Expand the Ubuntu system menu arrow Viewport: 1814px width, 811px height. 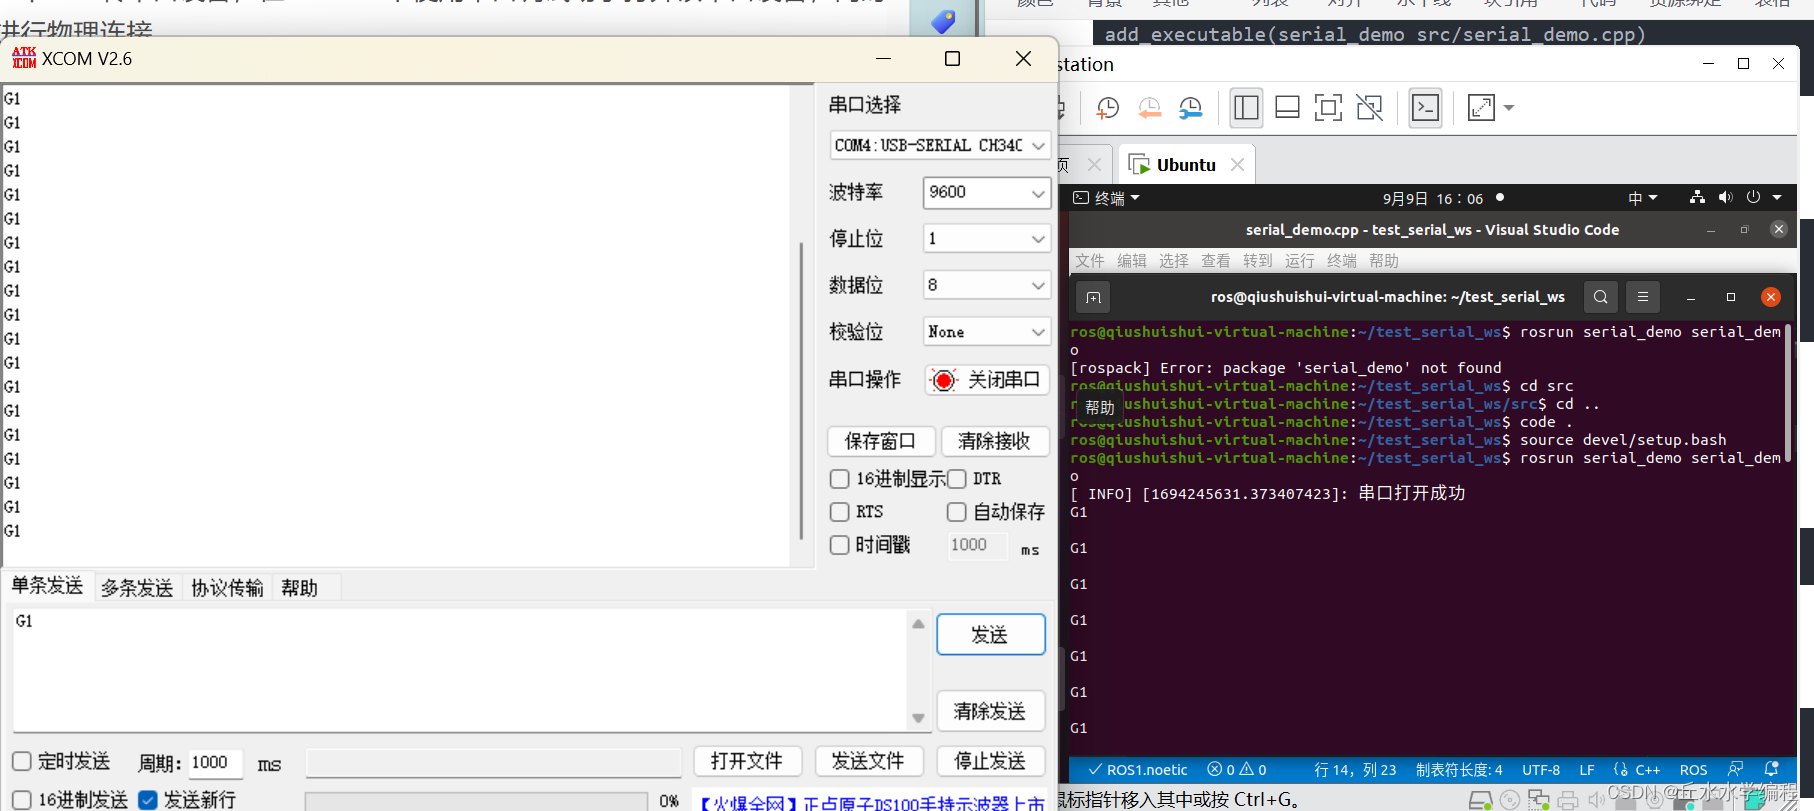point(1777,198)
